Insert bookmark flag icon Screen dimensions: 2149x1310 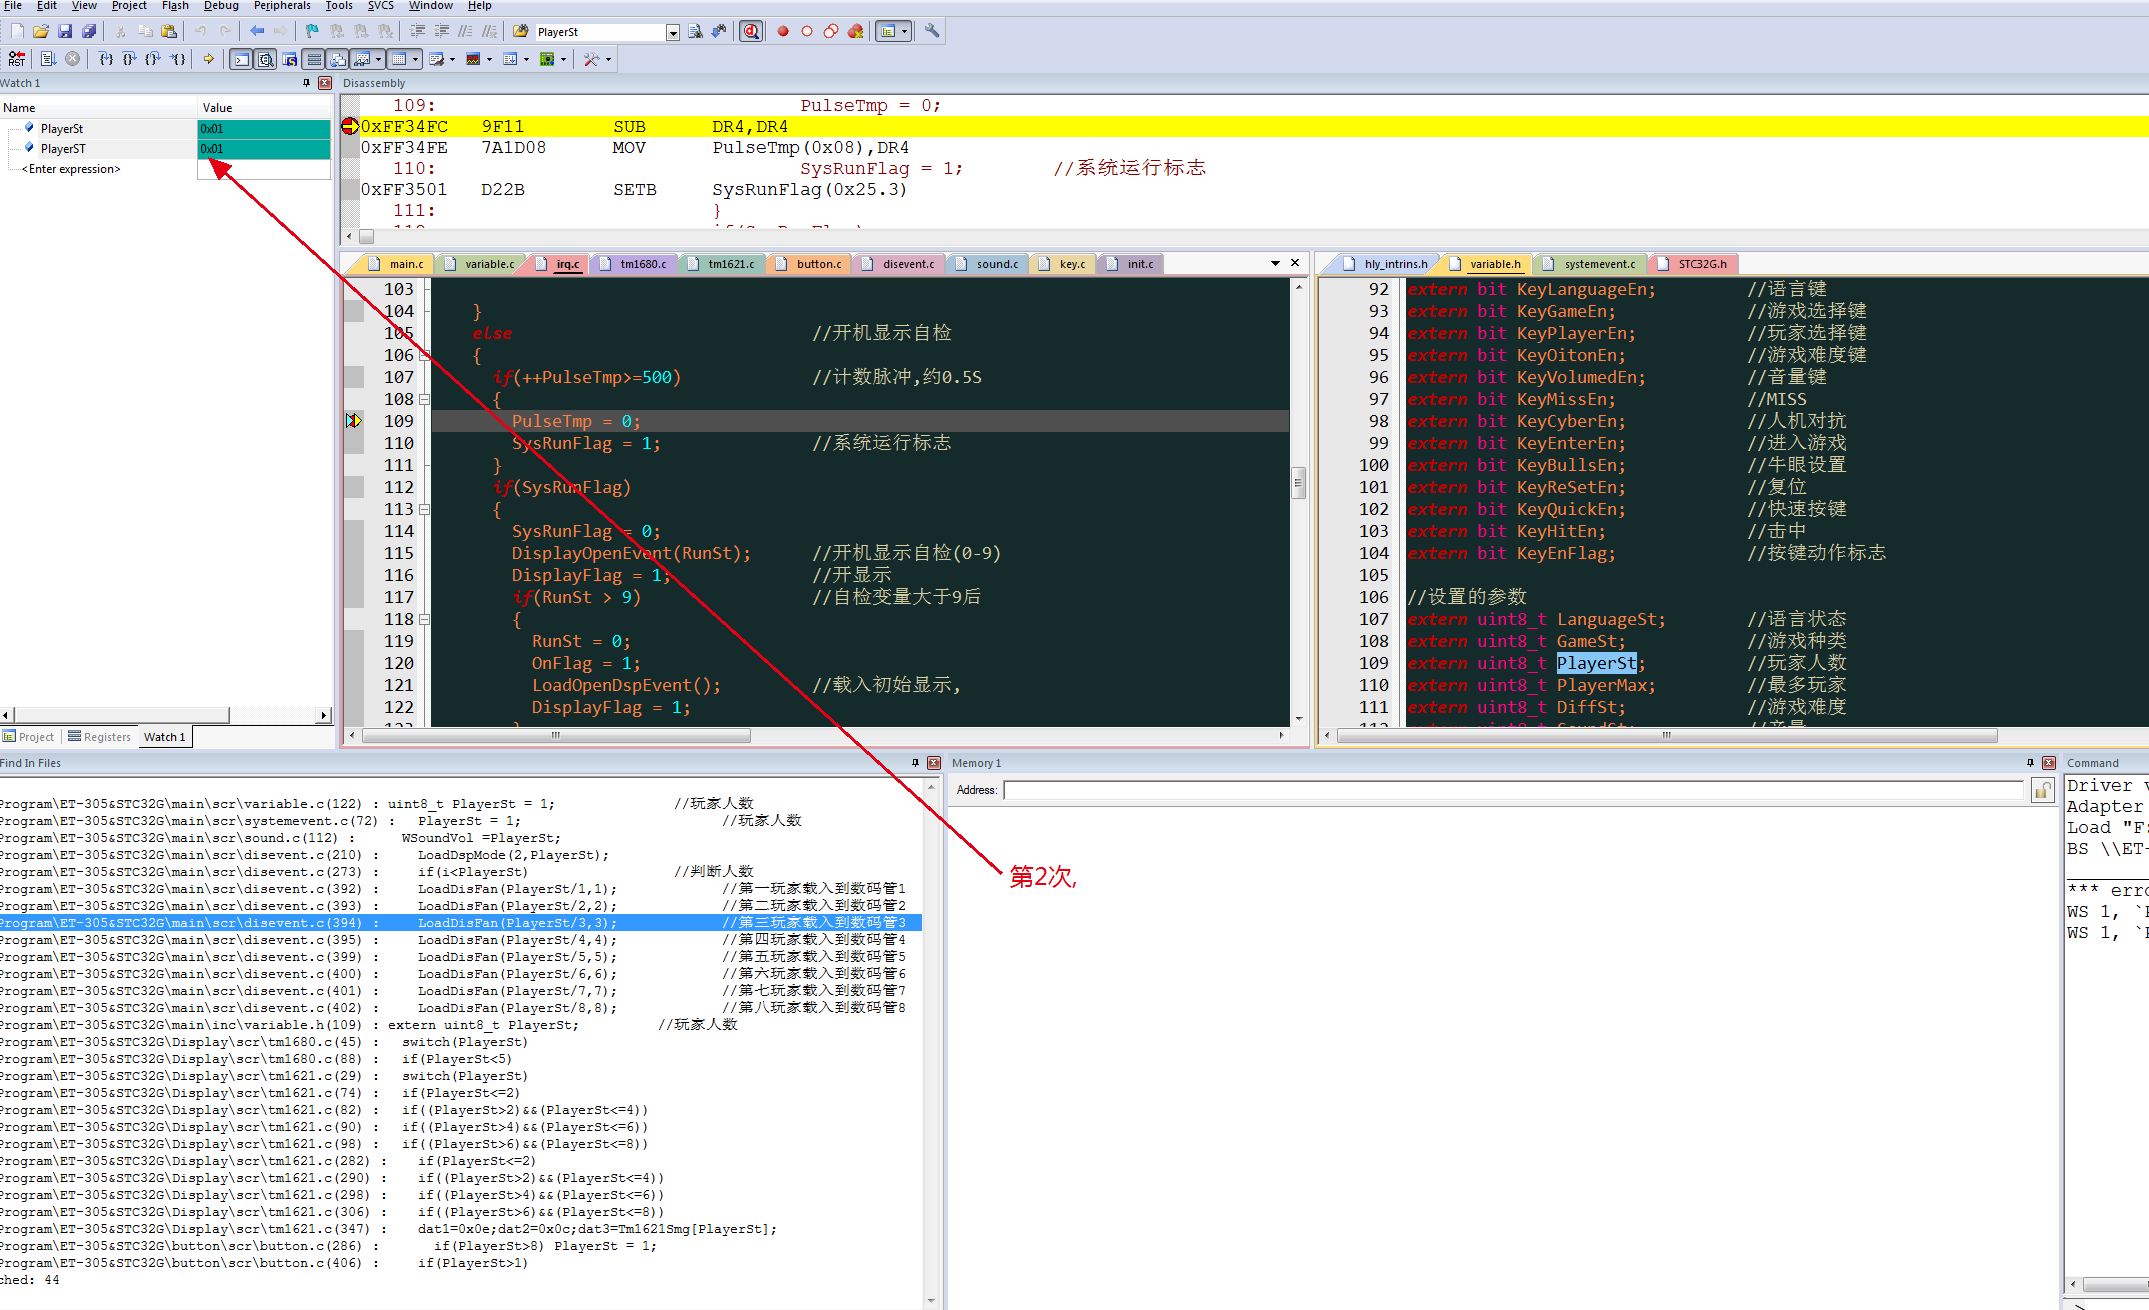[x=312, y=32]
